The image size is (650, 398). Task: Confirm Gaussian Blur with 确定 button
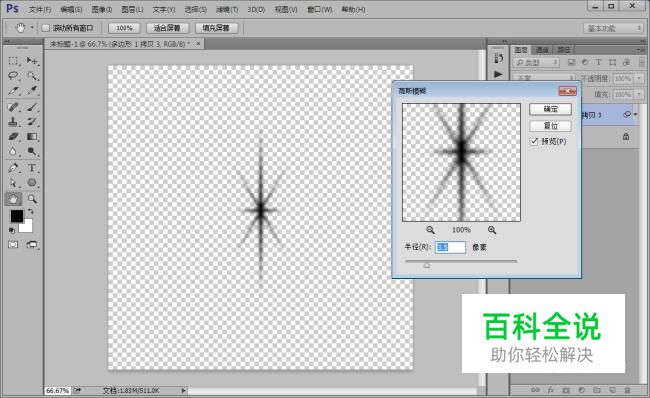click(x=551, y=109)
